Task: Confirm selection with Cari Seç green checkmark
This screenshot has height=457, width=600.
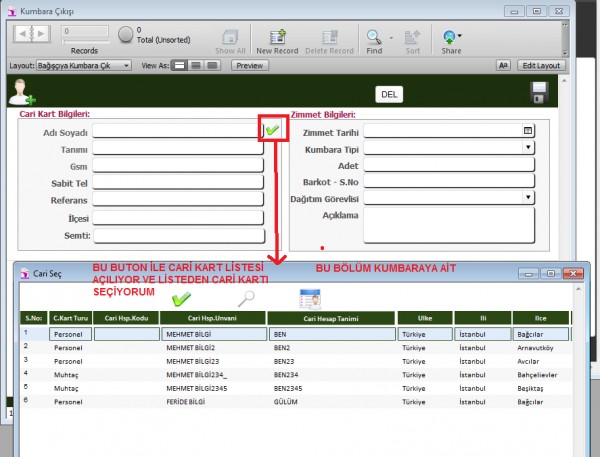Action: click(x=181, y=298)
